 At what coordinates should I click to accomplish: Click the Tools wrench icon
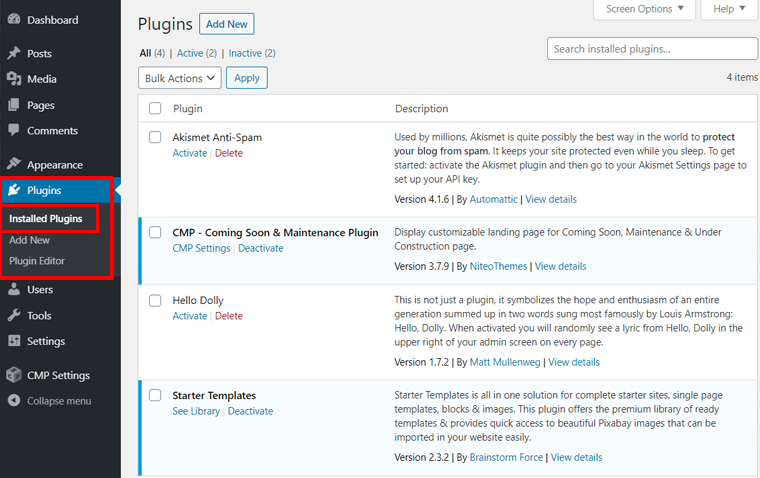[14, 316]
